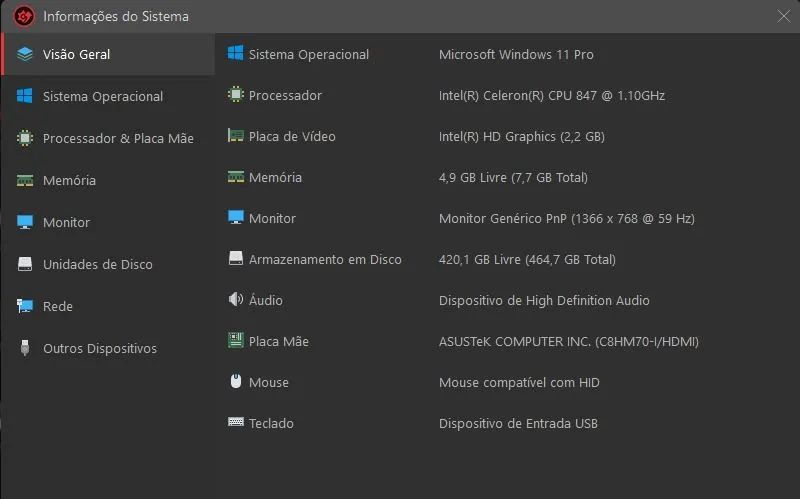Click the USB icon beside Outros Dispositivos
Viewport: 800px width, 499px height.
[x=24, y=347]
